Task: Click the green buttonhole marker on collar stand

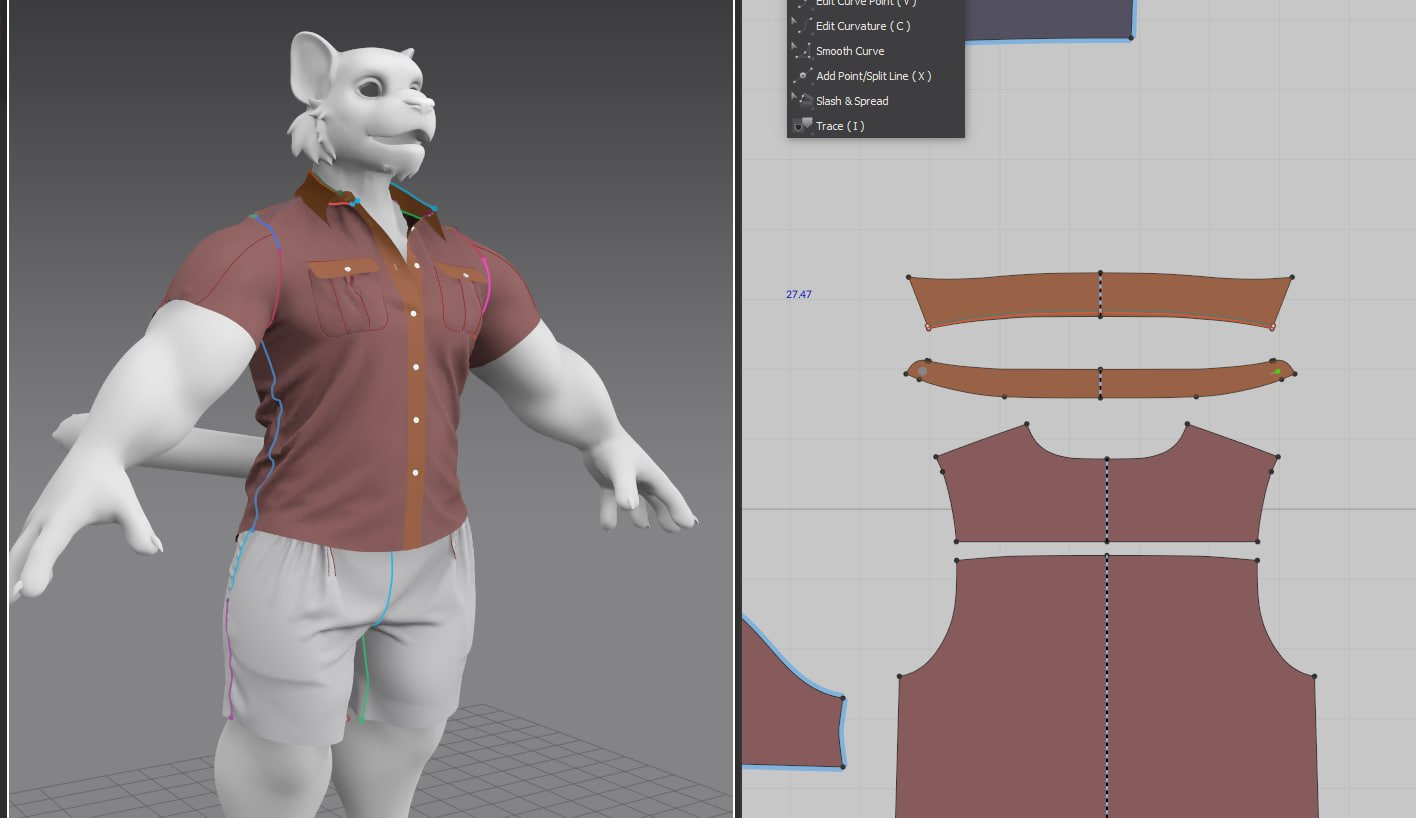Action: [x=1277, y=372]
